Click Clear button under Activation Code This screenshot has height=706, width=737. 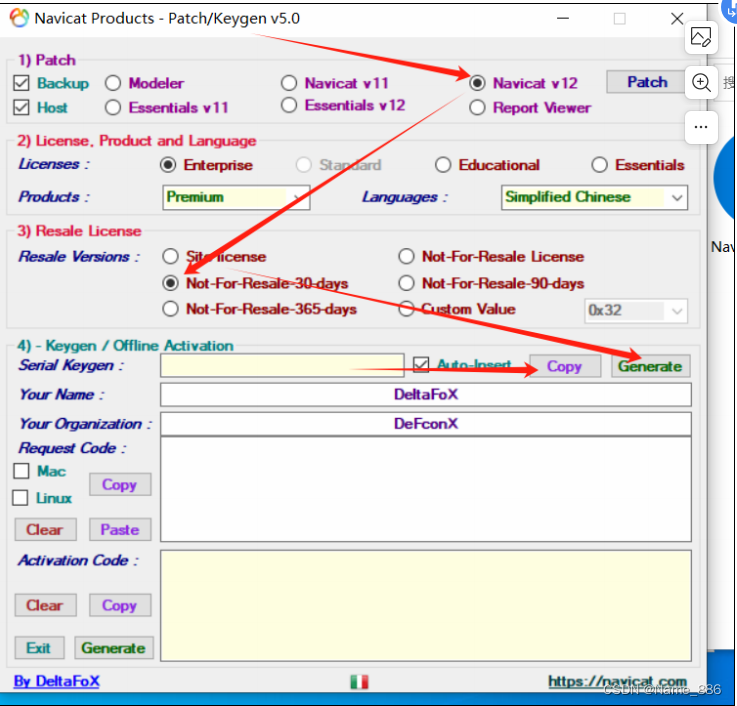coord(45,605)
